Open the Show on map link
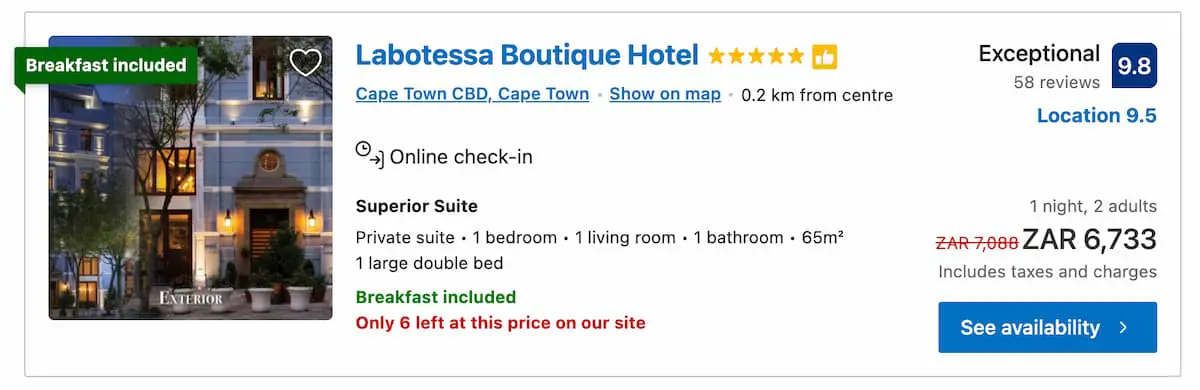1200x390 pixels. 665,95
